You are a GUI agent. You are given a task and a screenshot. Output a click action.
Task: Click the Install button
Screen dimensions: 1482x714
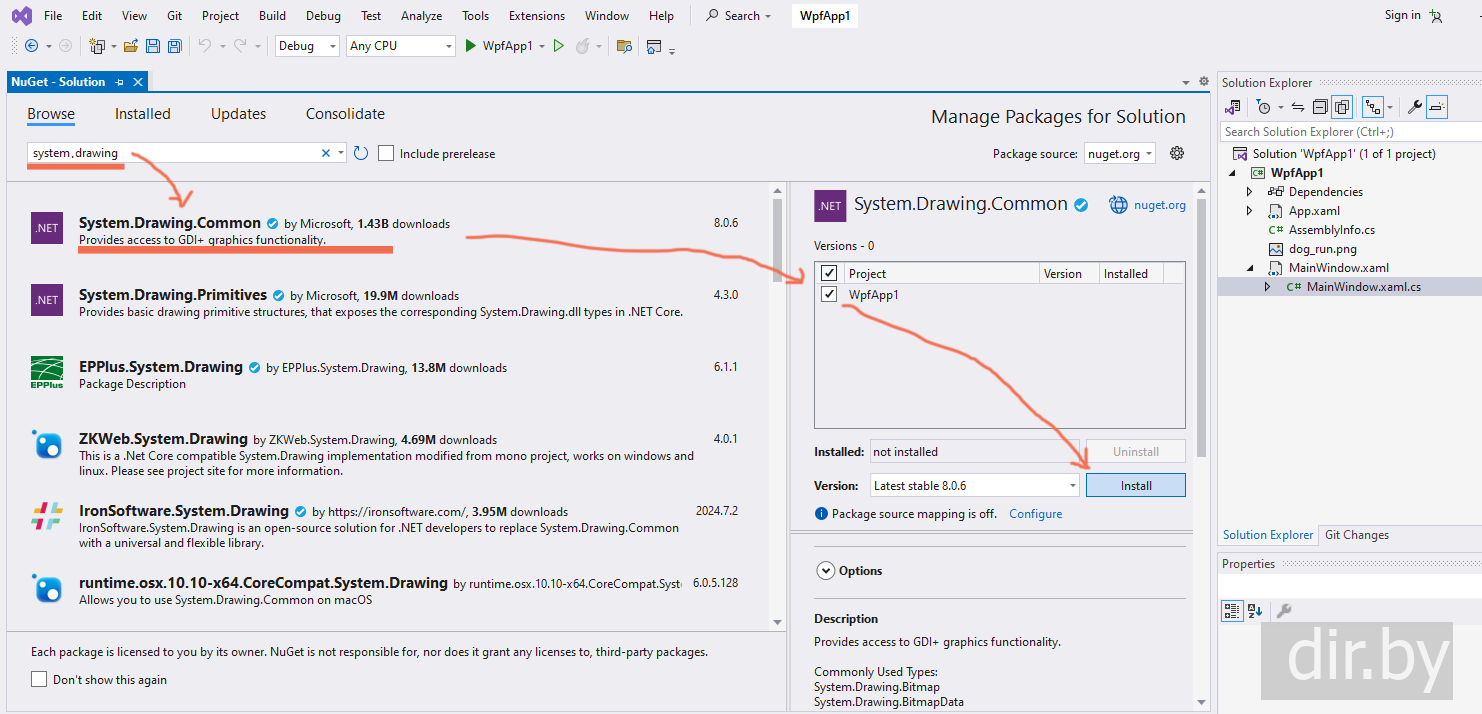coord(1135,486)
